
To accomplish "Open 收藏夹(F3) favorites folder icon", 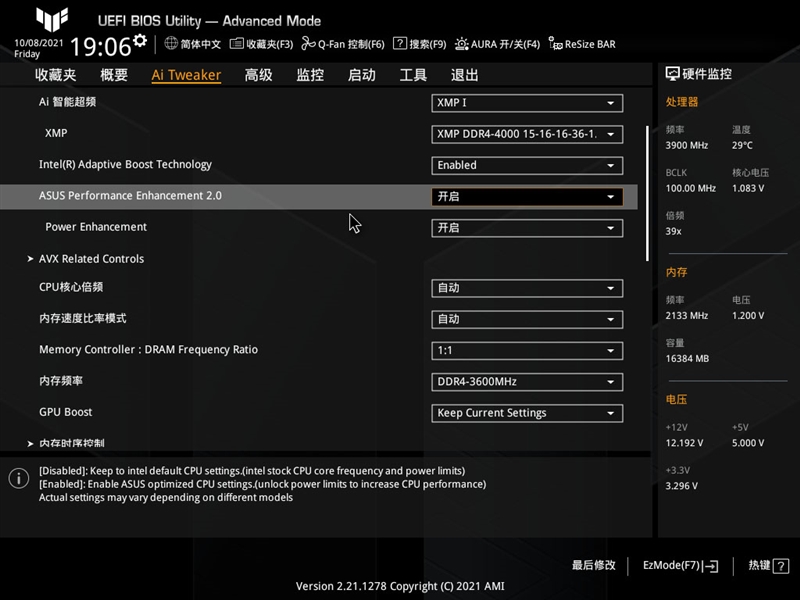I will (236, 44).
